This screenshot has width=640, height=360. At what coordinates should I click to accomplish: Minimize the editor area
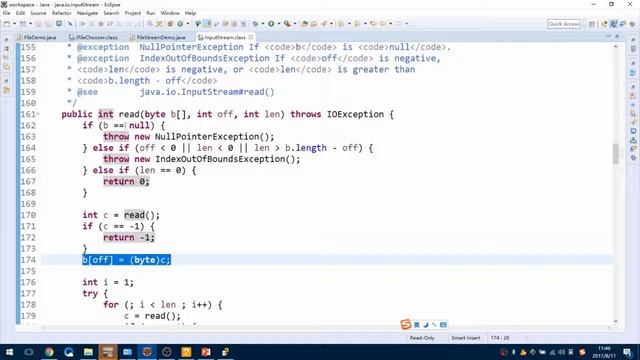point(609,37)
